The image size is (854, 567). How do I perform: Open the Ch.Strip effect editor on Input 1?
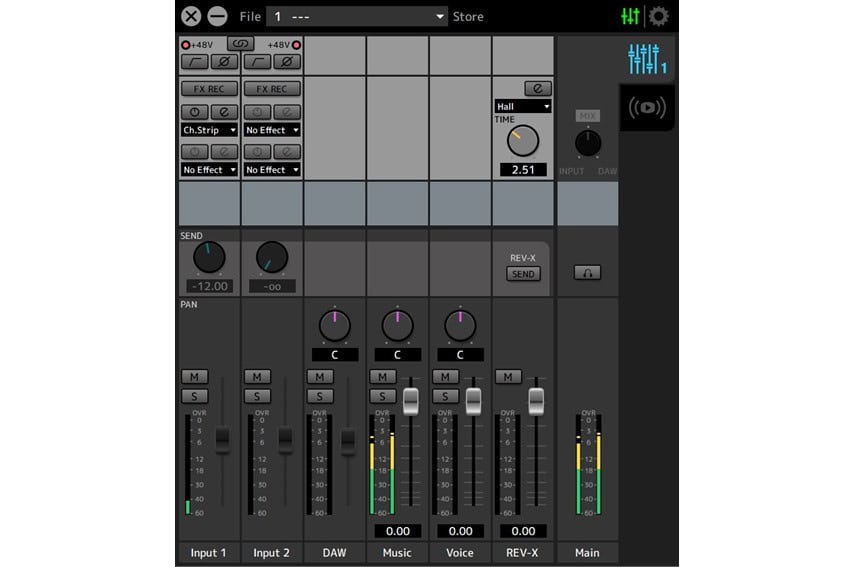[224, 112]
